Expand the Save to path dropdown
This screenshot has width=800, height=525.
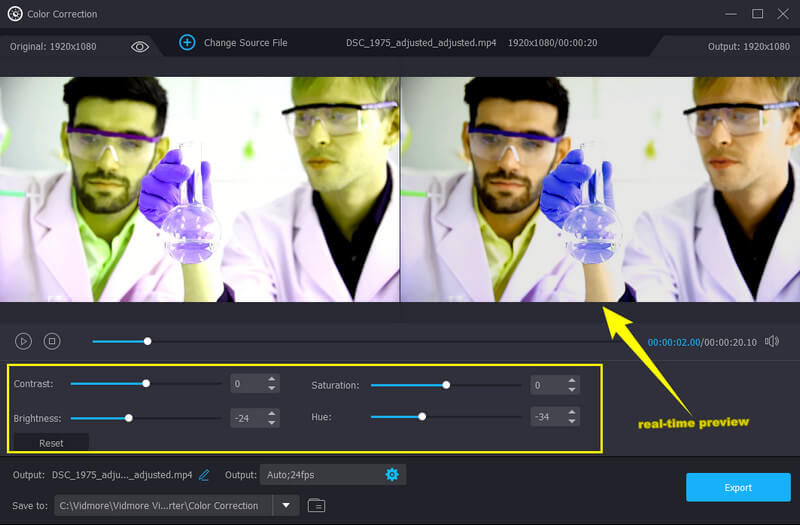pos(286,505)
